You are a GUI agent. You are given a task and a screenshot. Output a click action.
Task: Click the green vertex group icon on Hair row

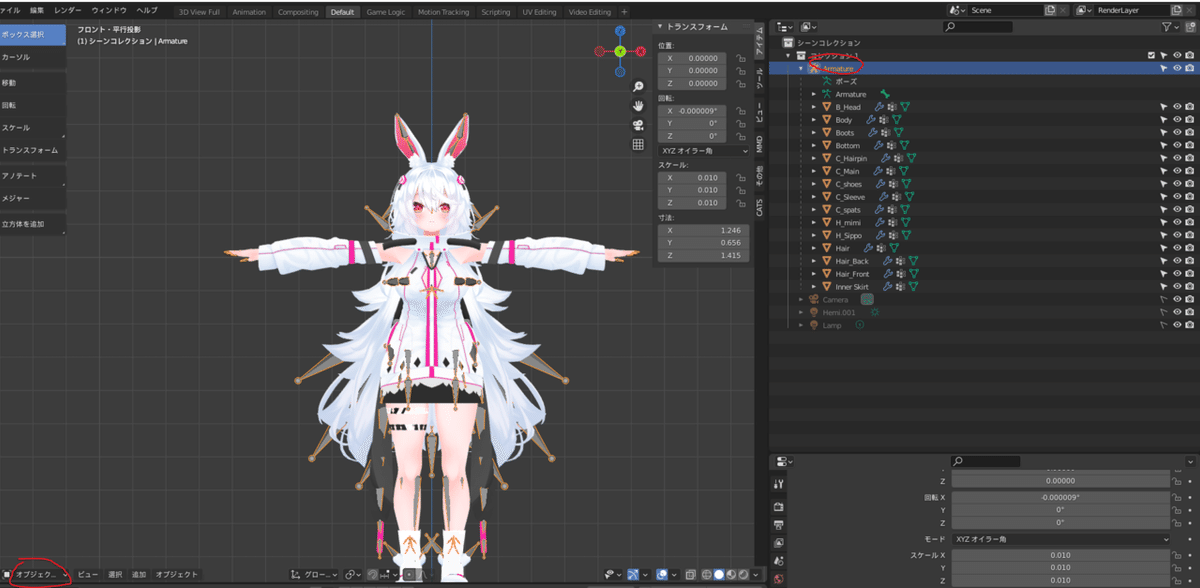point(893,248)
